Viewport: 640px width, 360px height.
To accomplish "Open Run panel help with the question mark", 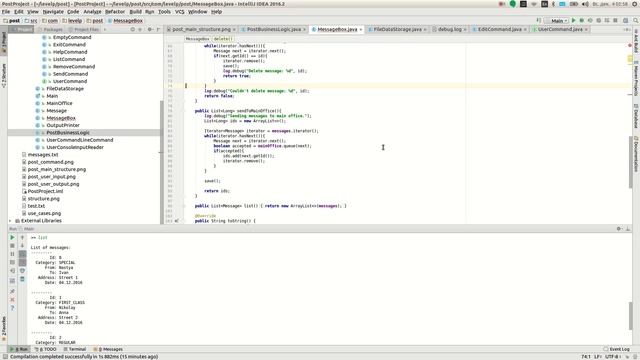I will (12, 308).
